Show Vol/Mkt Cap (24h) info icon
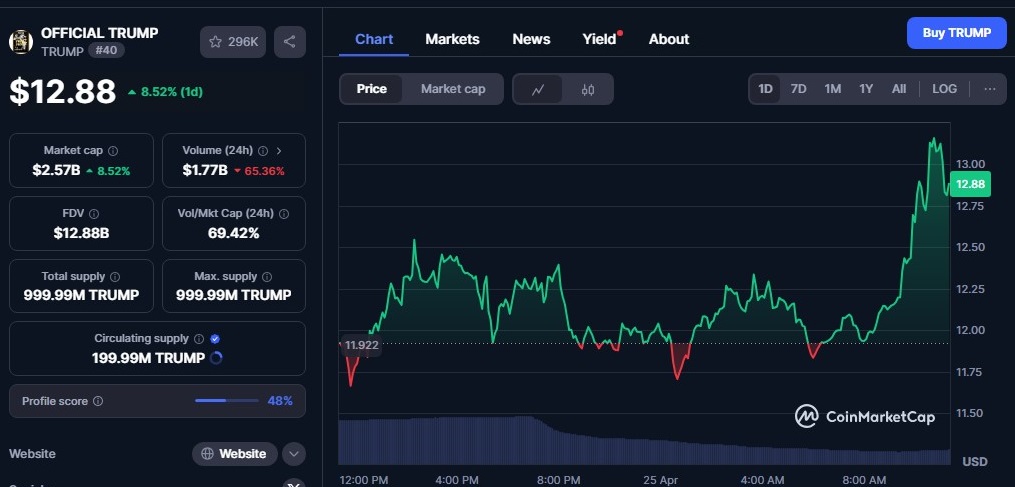Screen dimensions: 1015x487 coord(284,214)
